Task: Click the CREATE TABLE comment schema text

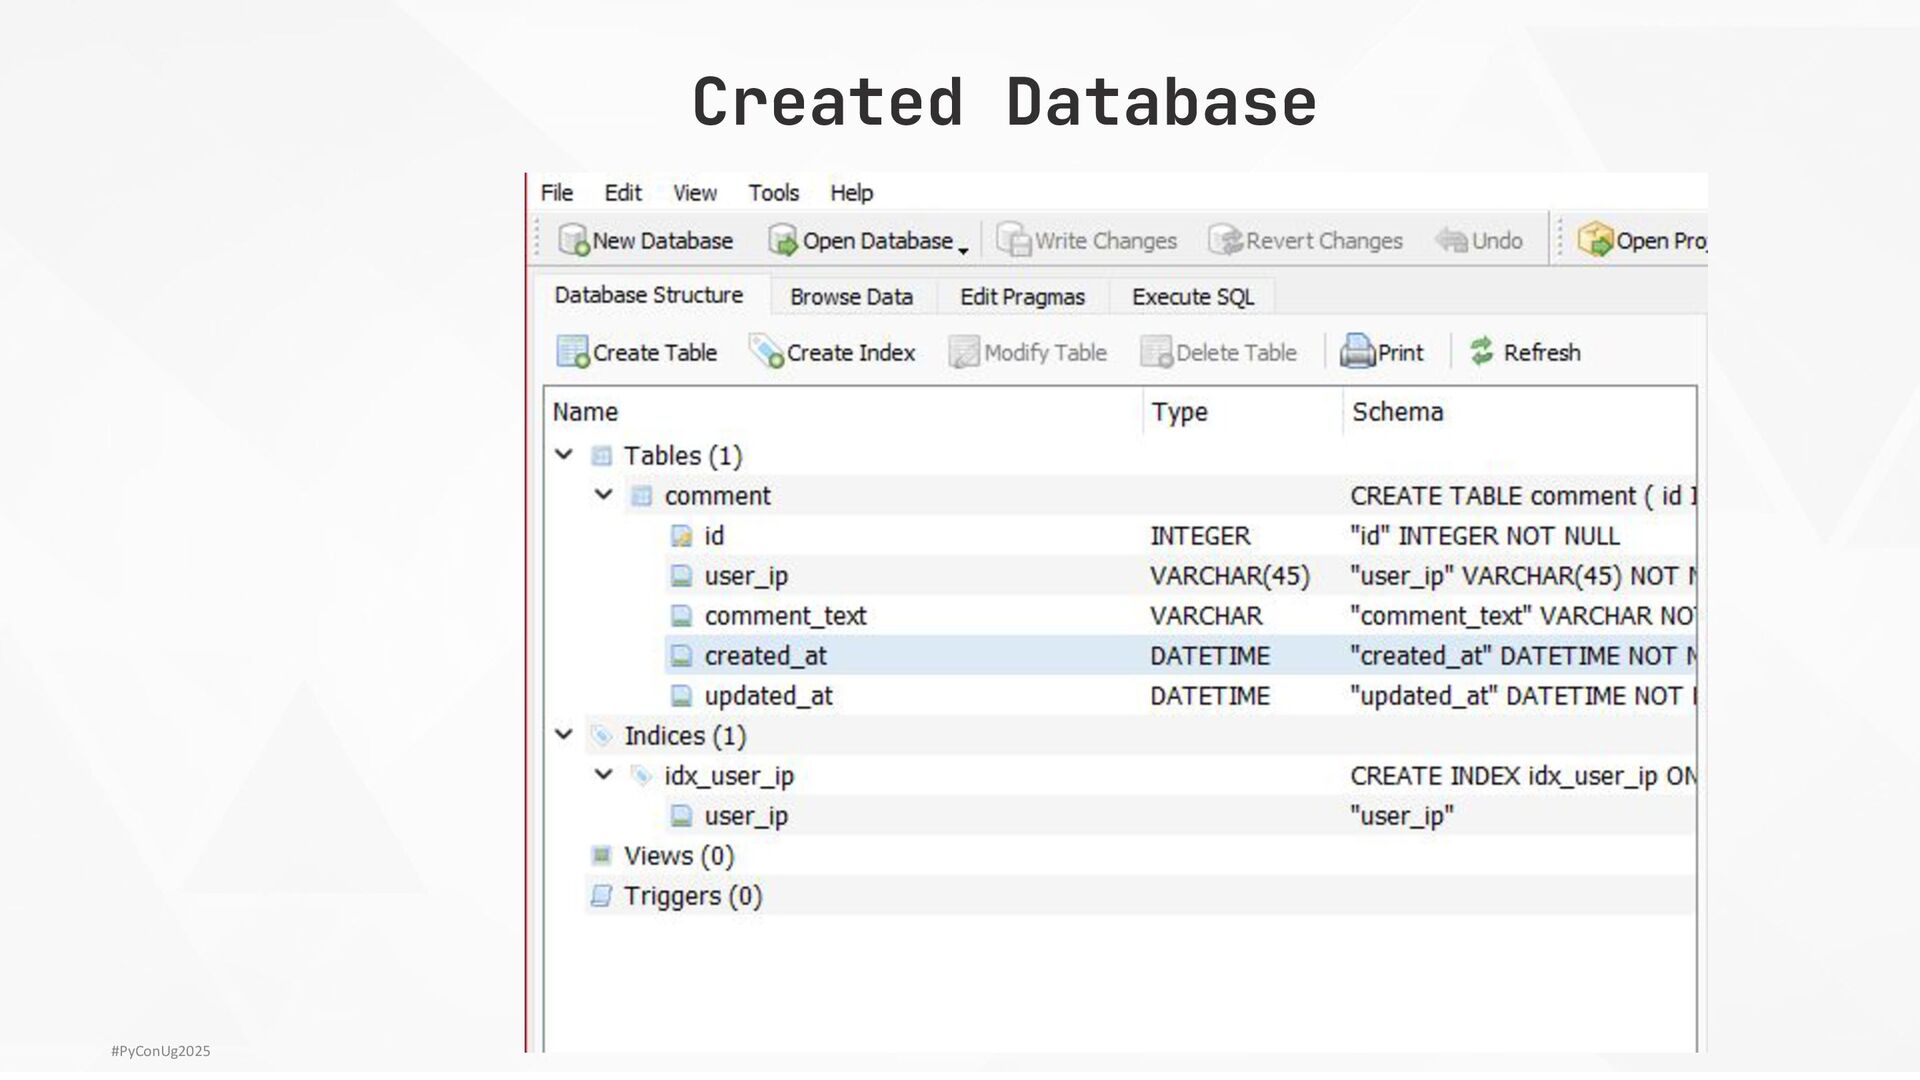Action: pos(1523,496)
